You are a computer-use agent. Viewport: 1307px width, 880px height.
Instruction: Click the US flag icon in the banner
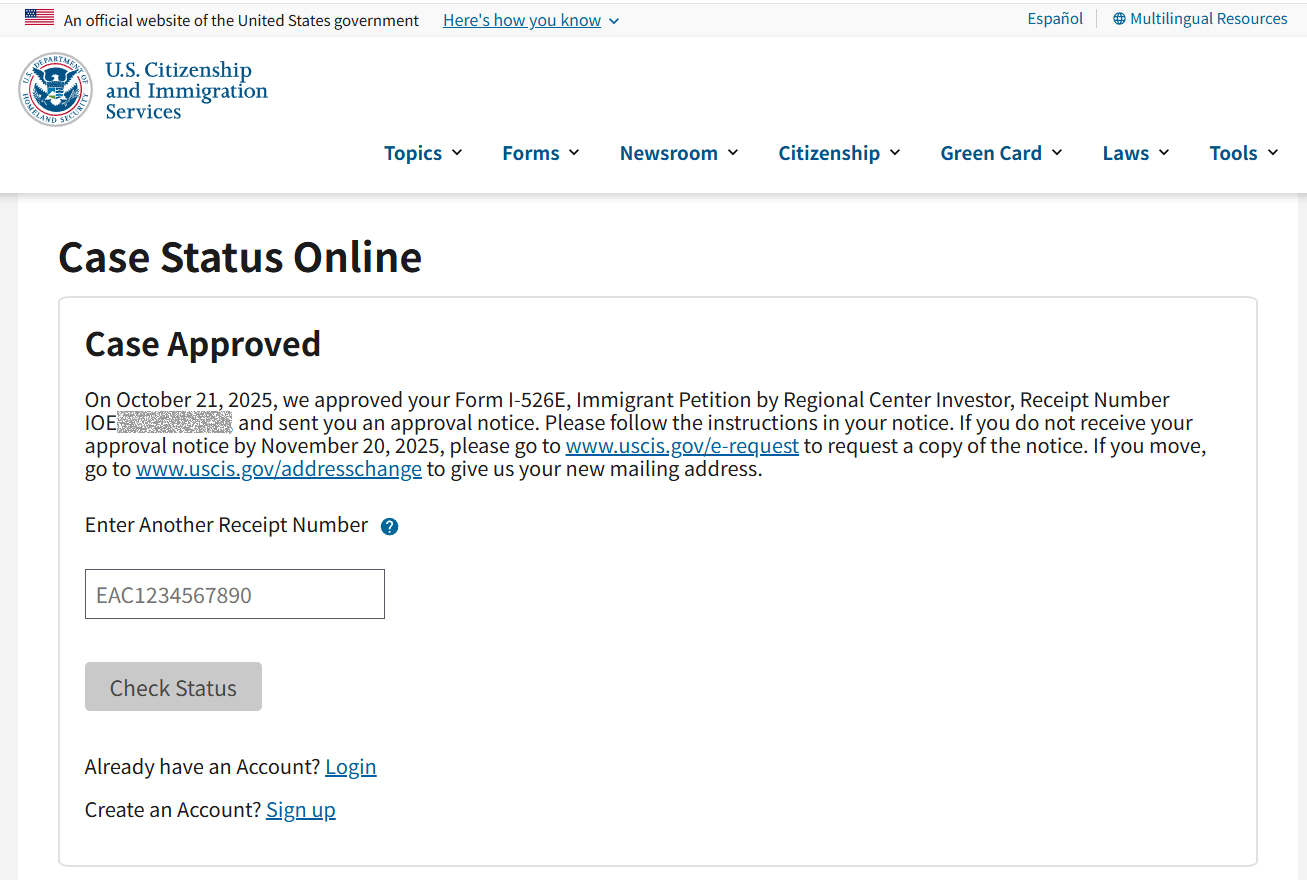tap(39, 17)
